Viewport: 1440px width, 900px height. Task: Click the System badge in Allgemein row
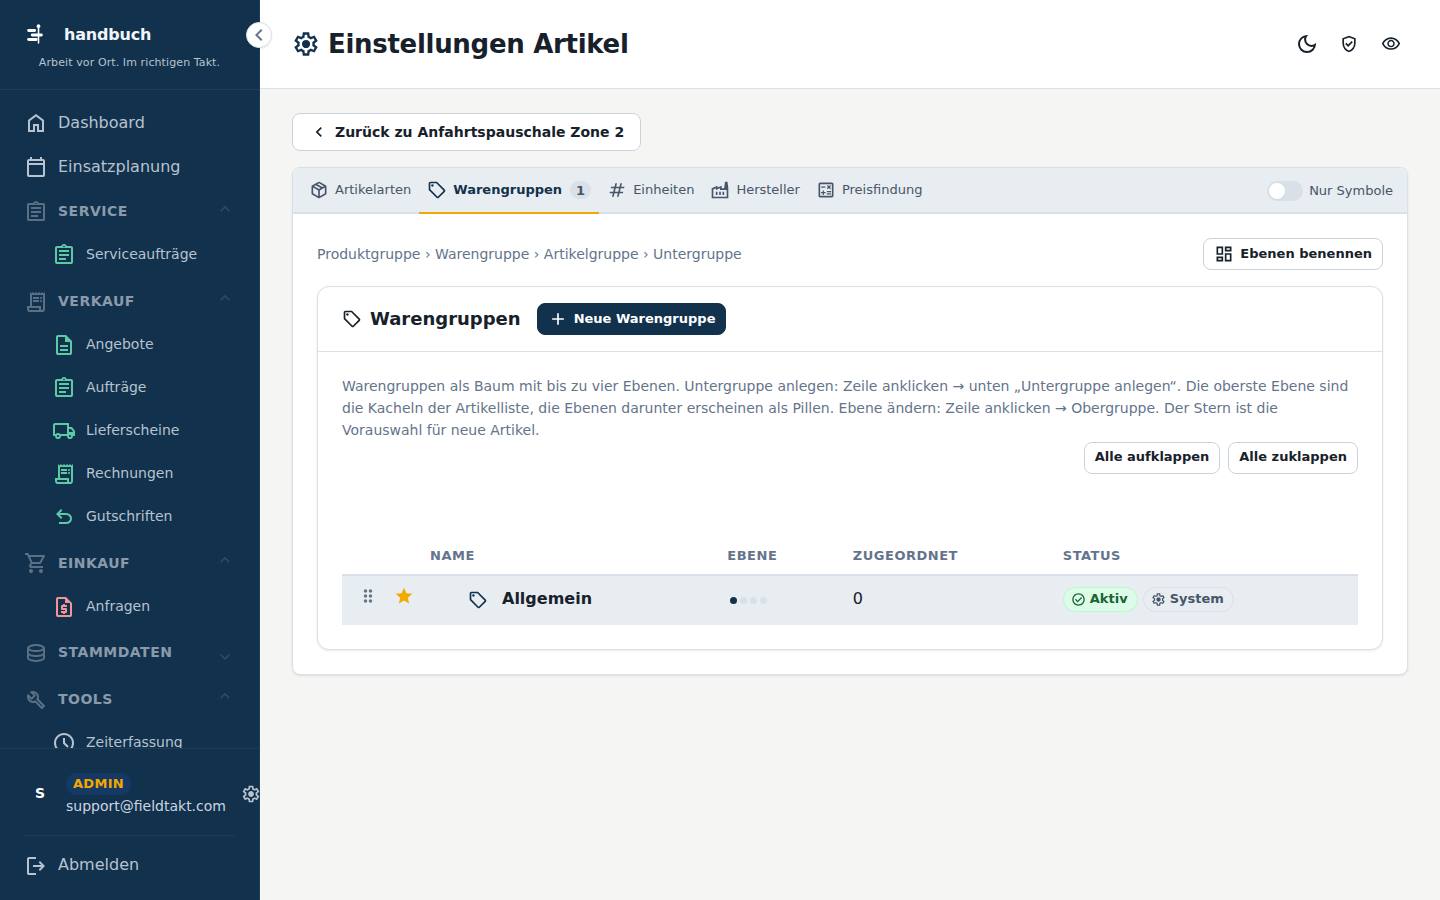pyautogui.click(x=1188, y=599)
